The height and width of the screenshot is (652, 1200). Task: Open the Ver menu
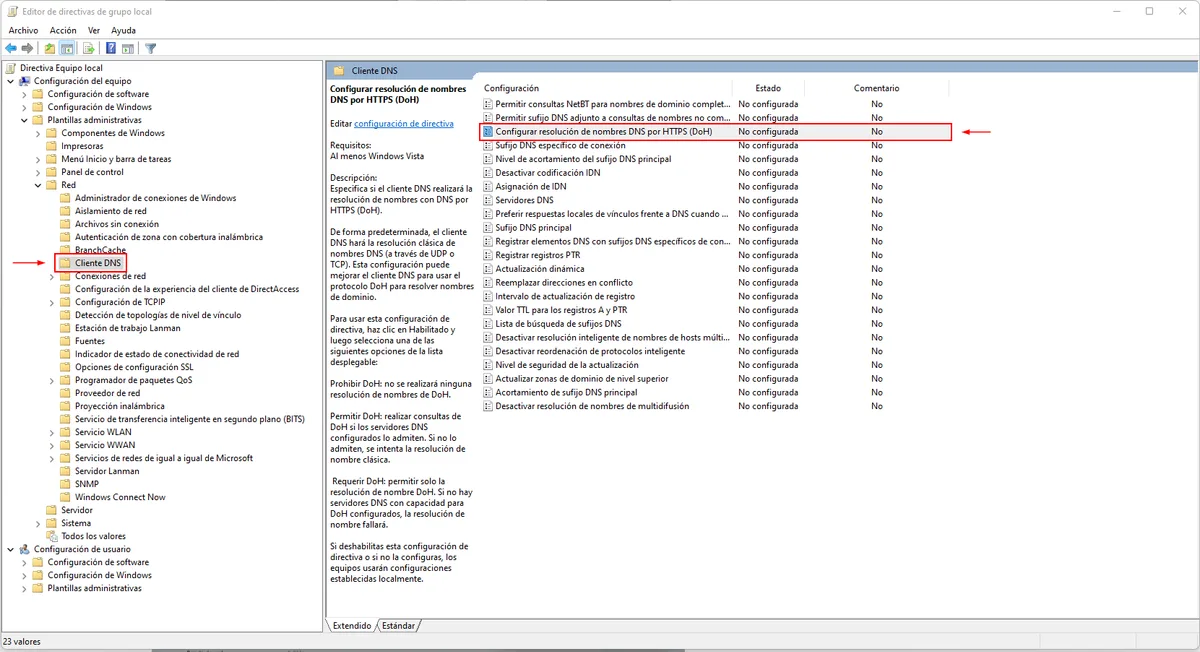94,30
